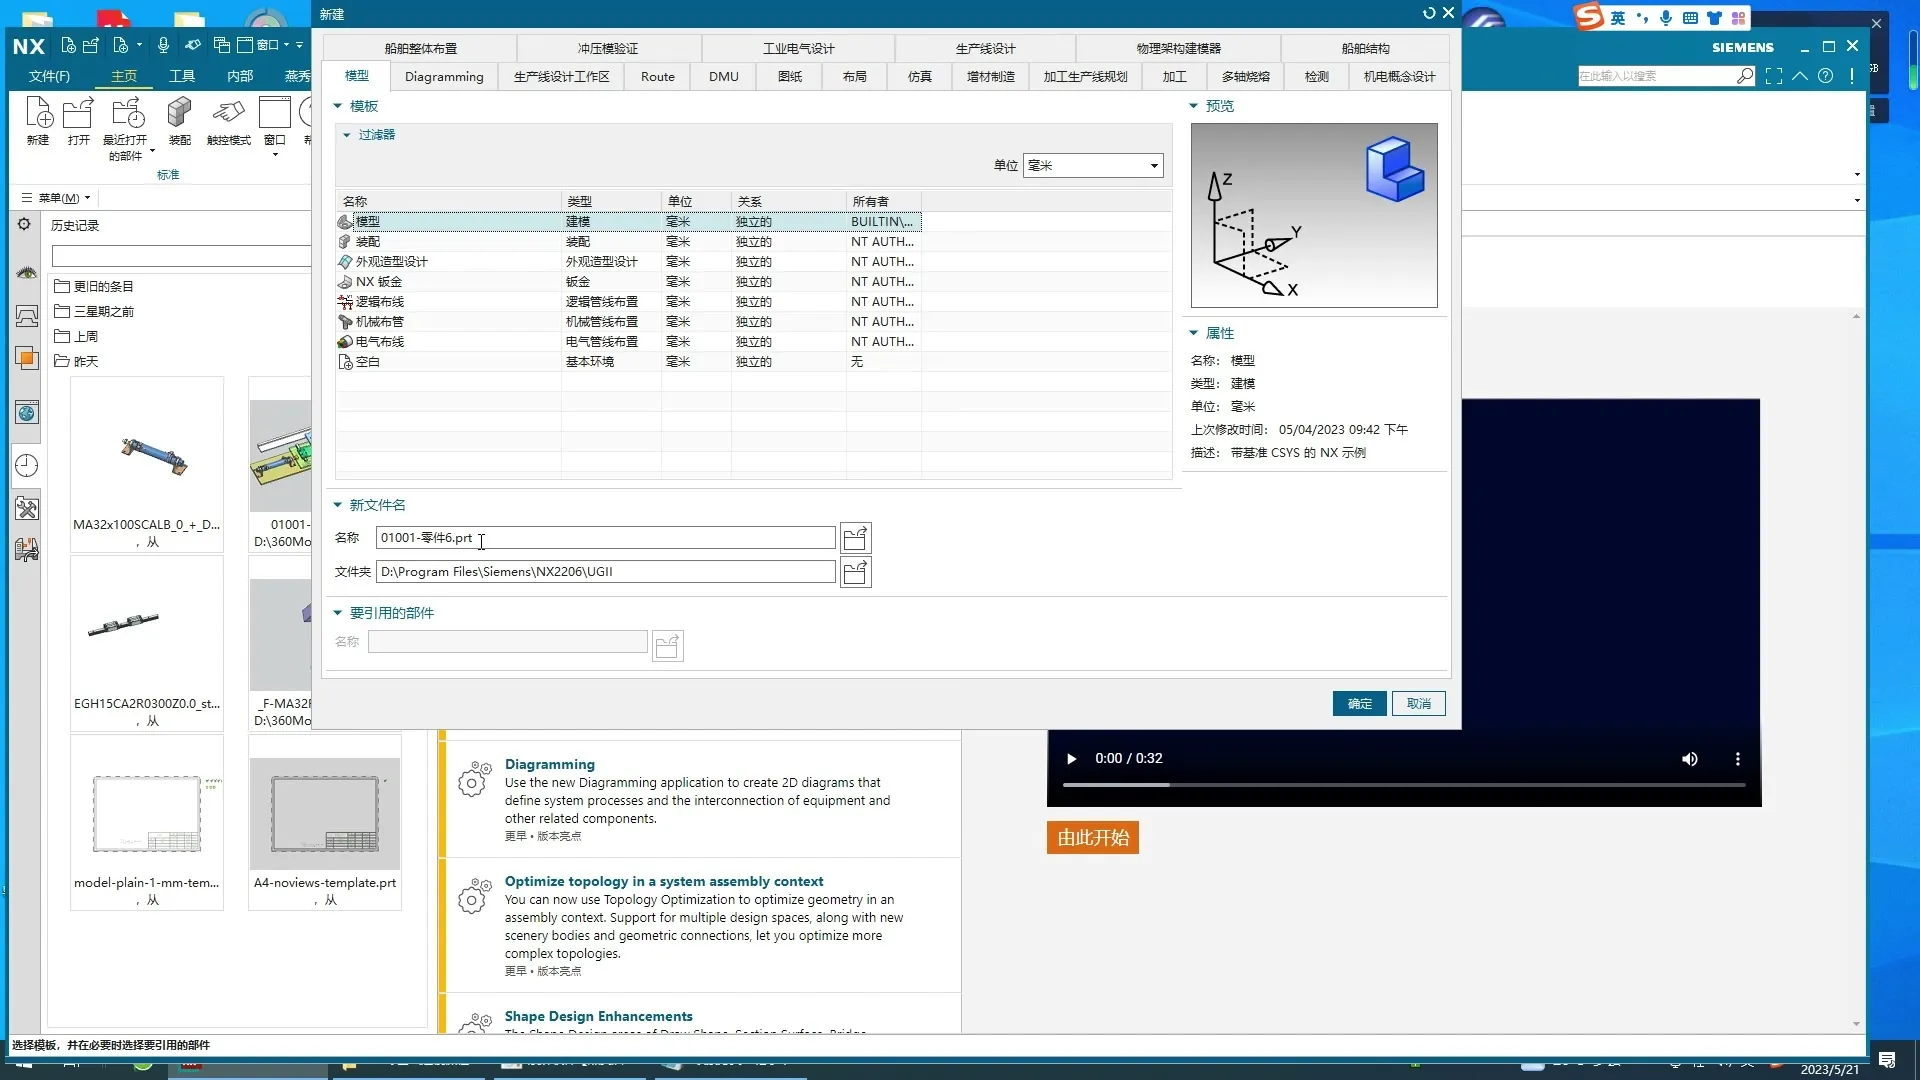
Task: Click the 确定 OK button
Action: [1359, 704]
